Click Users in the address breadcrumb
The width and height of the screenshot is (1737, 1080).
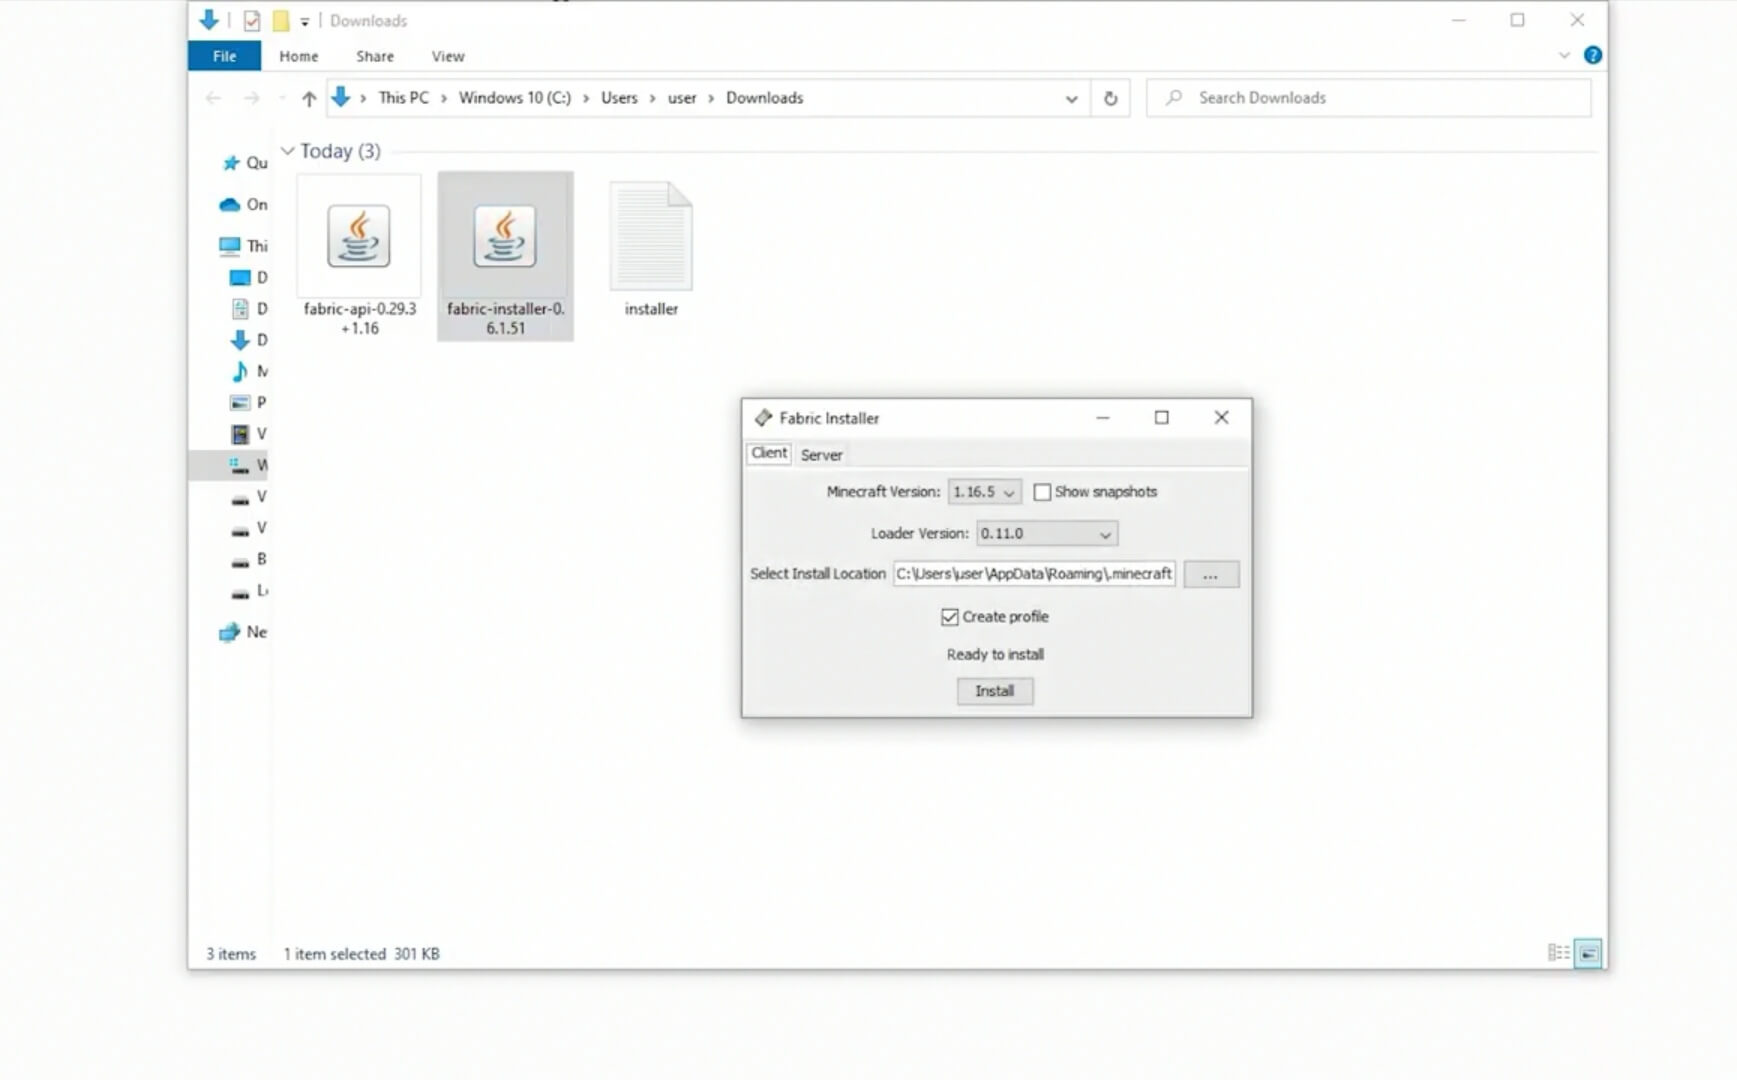619,98
